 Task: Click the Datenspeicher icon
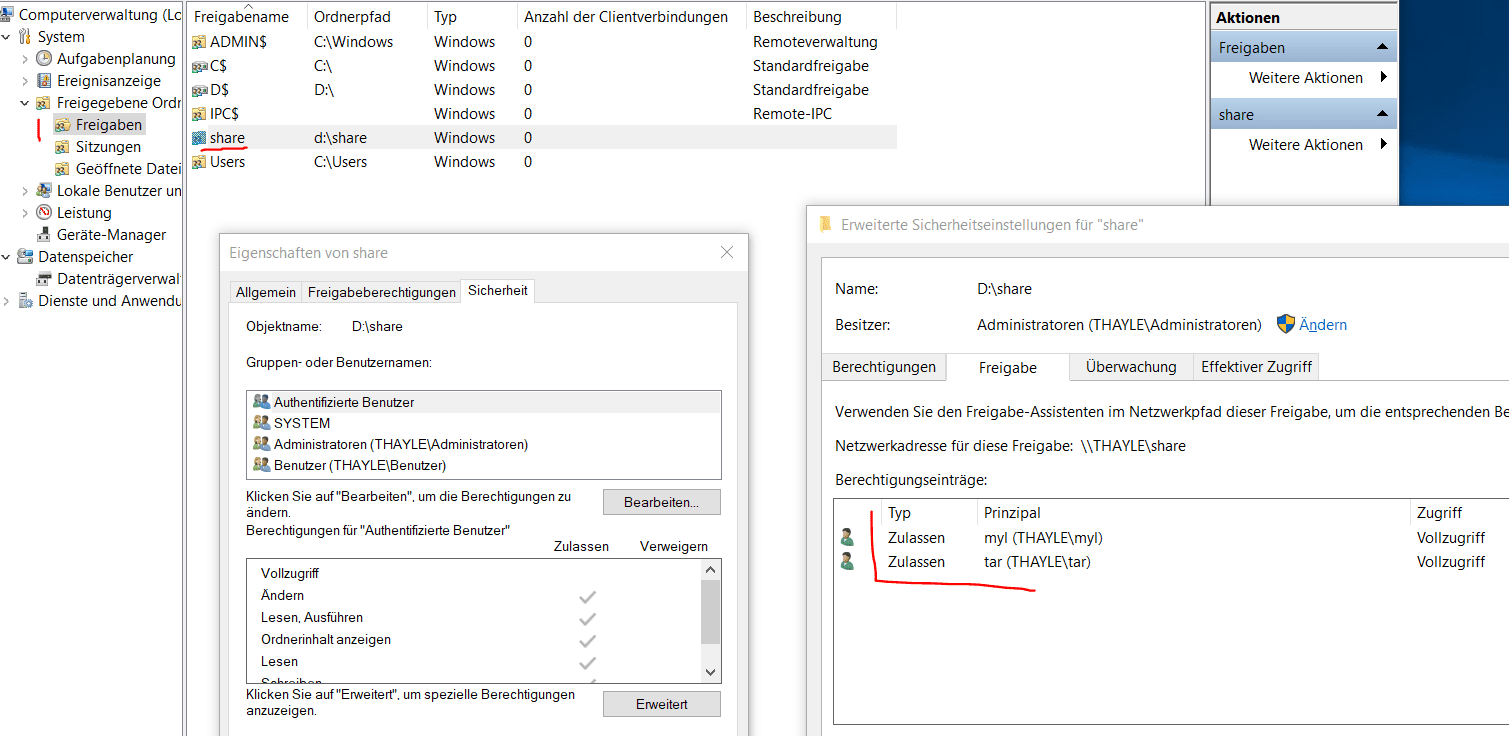click(25, 257)
